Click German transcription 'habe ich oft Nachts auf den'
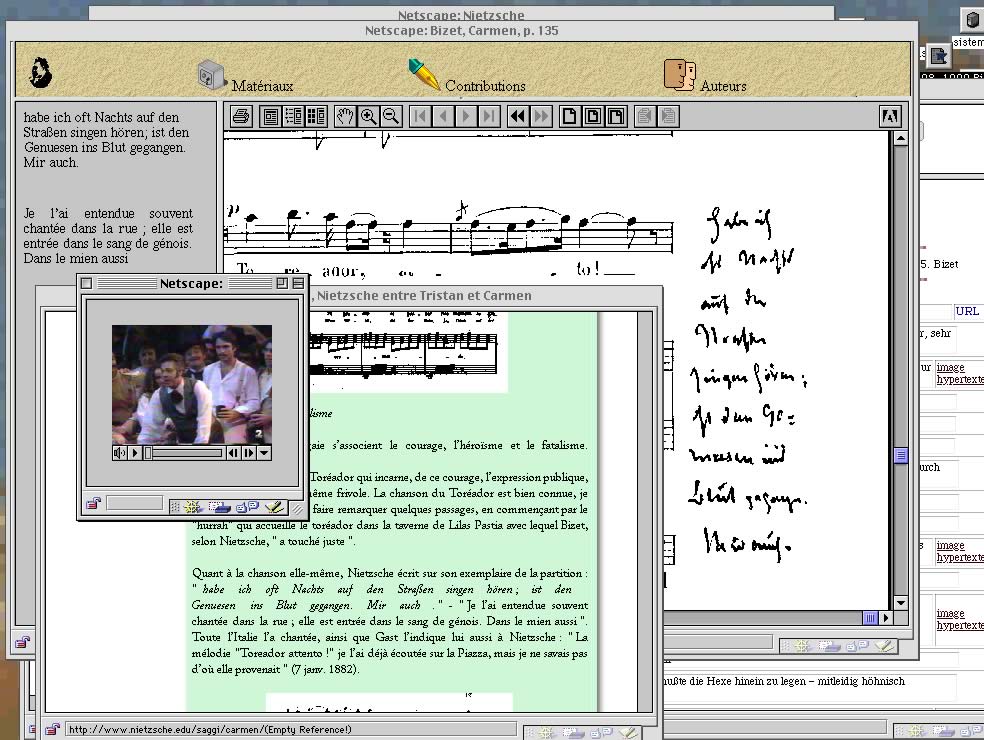The width and height of the screenshot is (984, 740). [101, 117]
